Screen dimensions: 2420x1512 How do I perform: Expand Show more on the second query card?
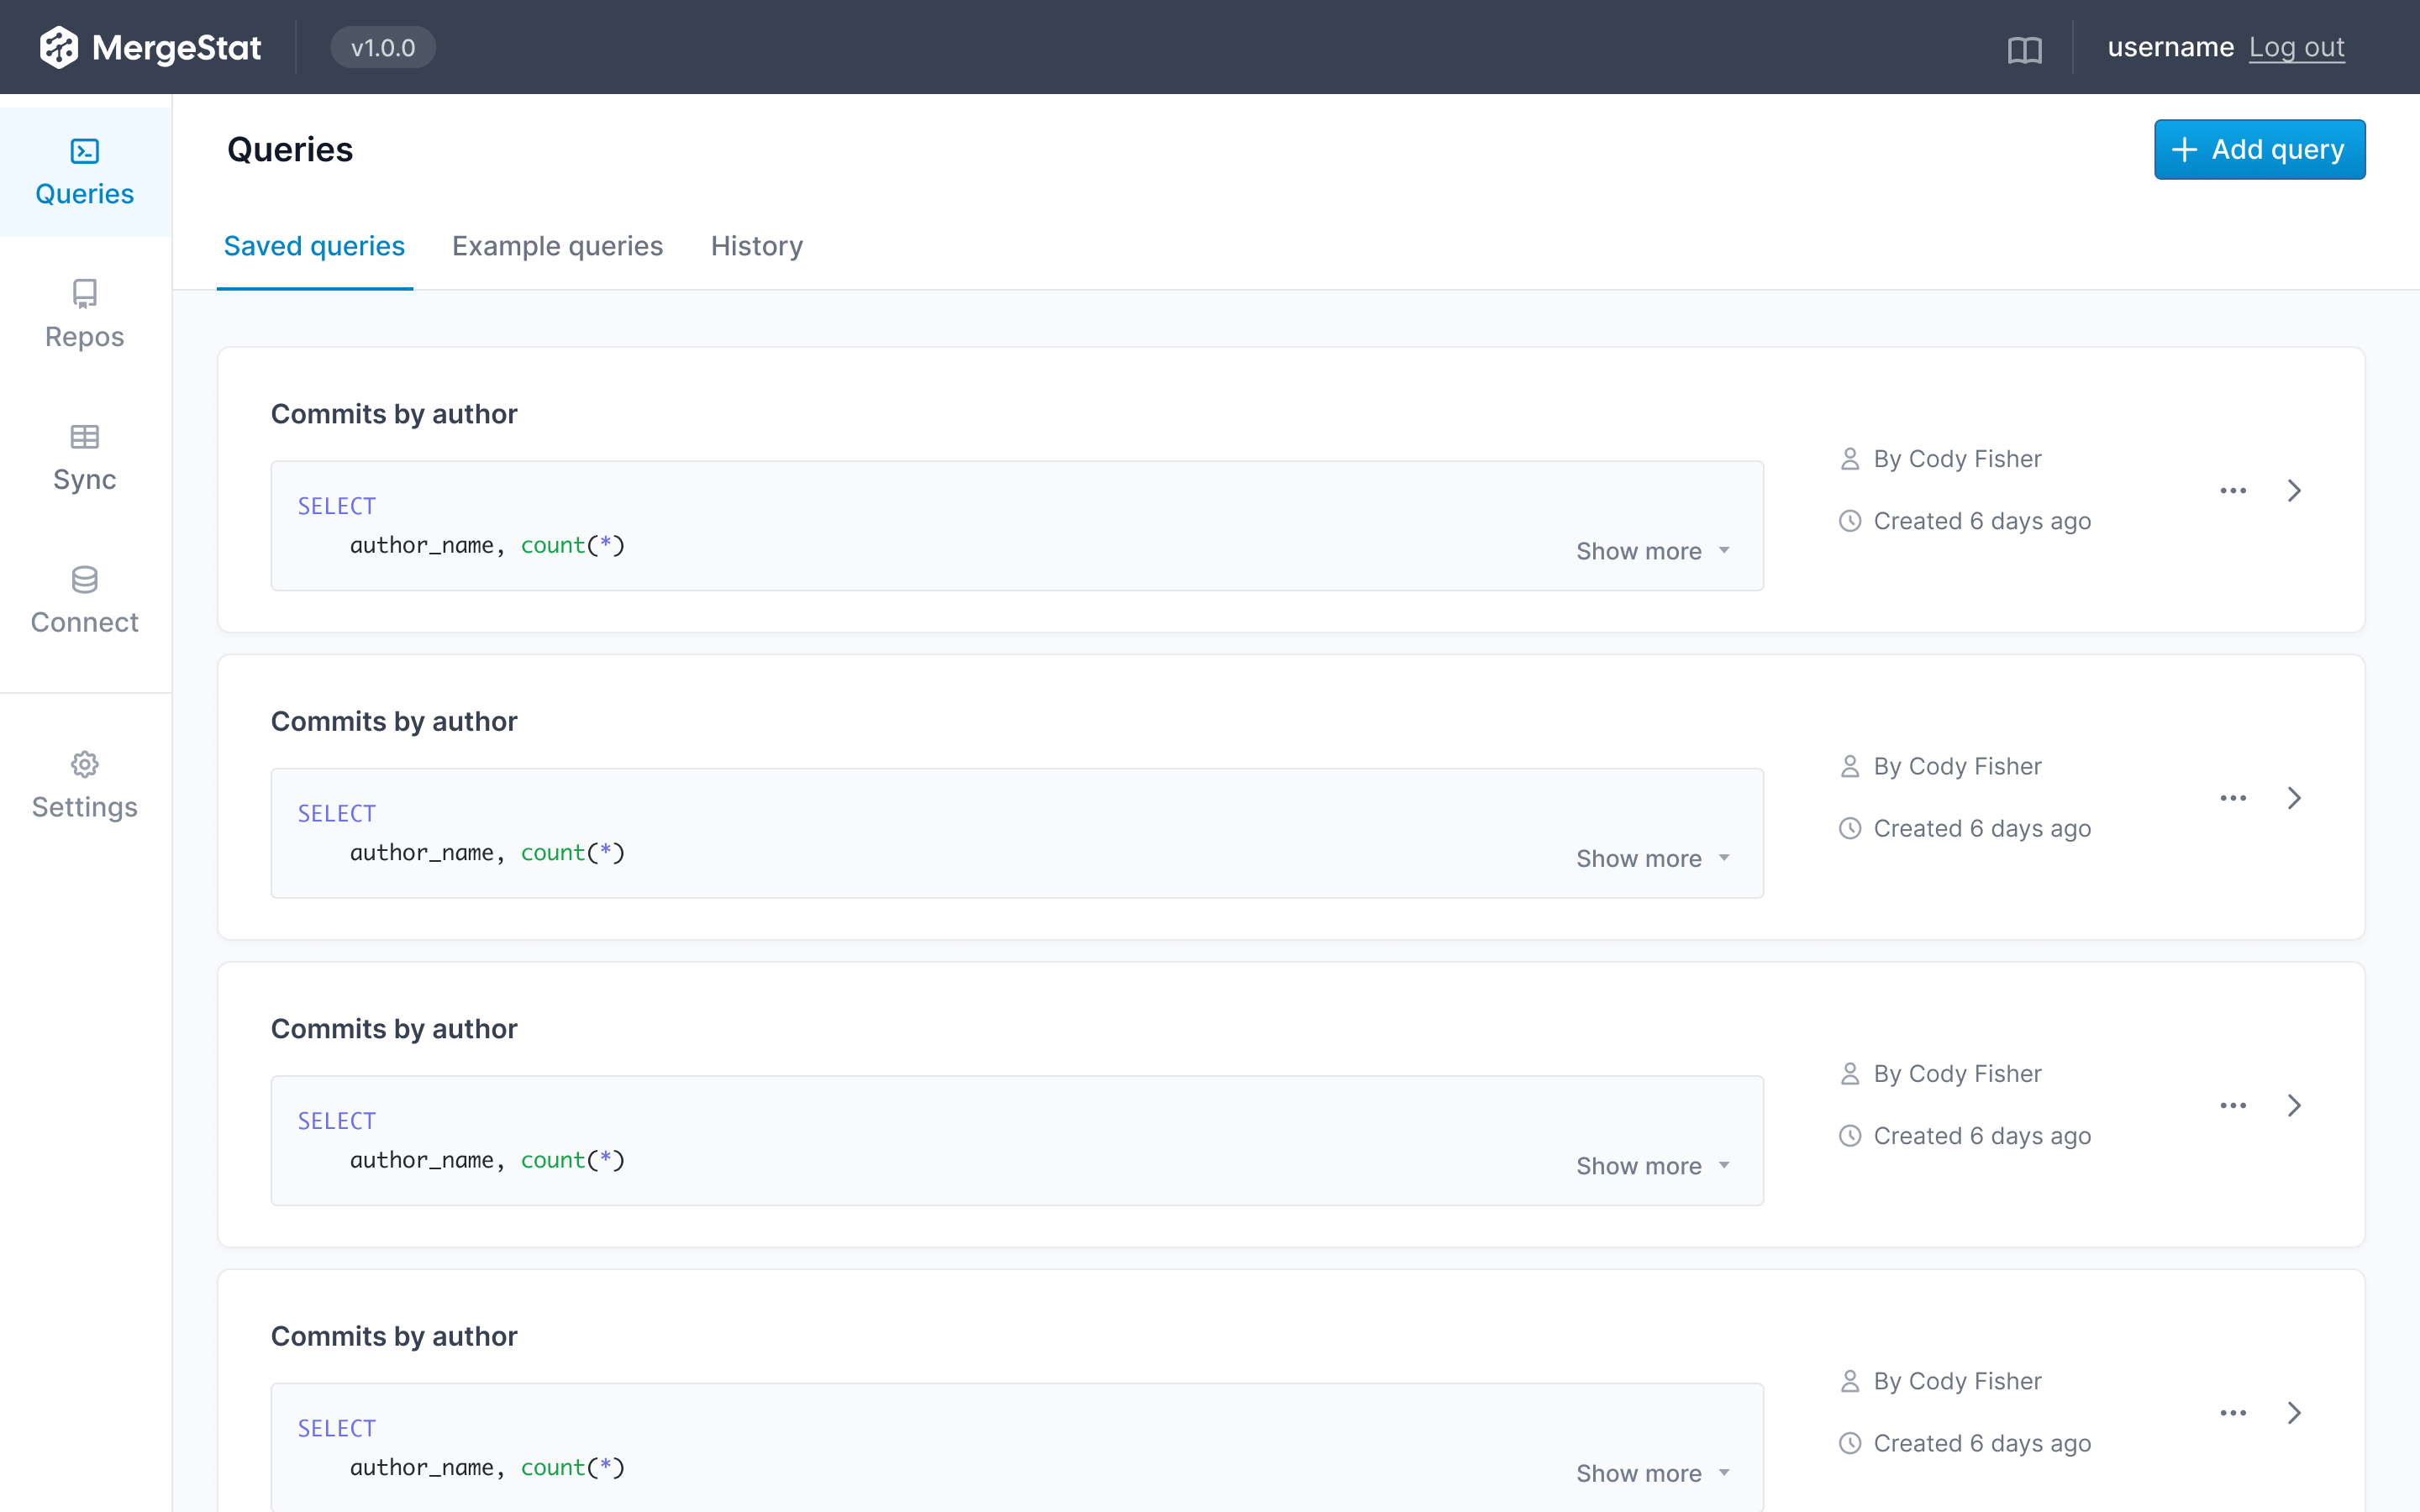1650,858
